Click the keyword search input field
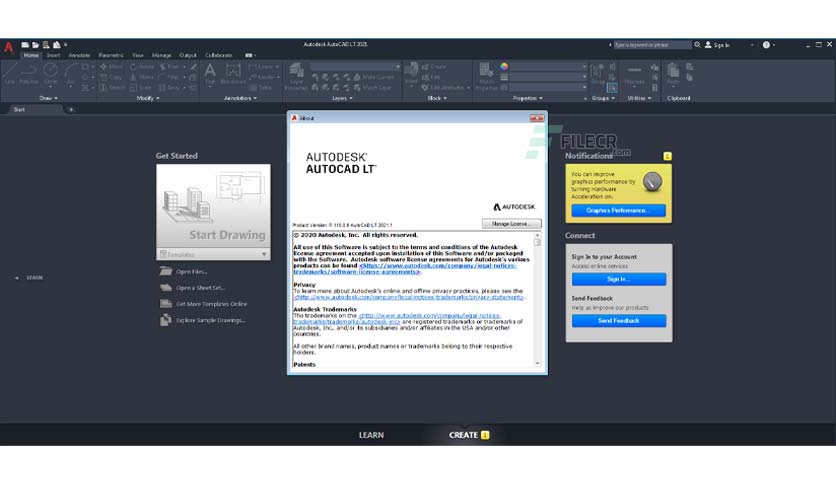 tap(652, 45)
